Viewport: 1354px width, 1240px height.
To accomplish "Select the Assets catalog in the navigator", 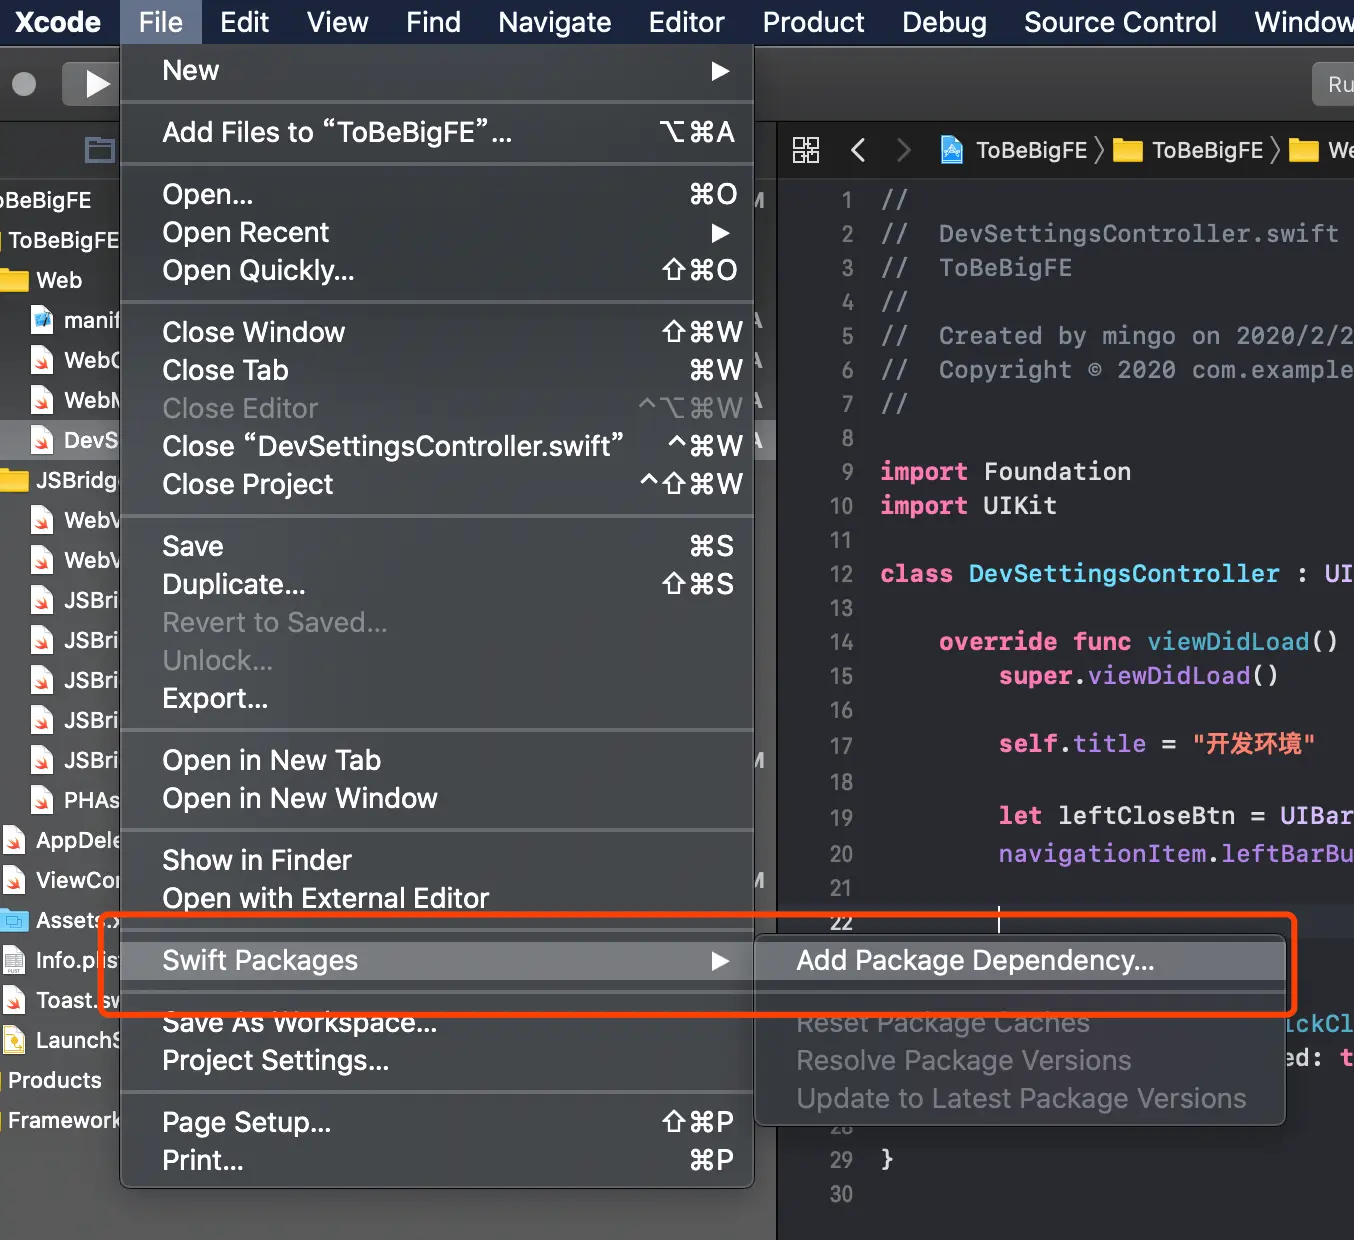I will (60, 920).
